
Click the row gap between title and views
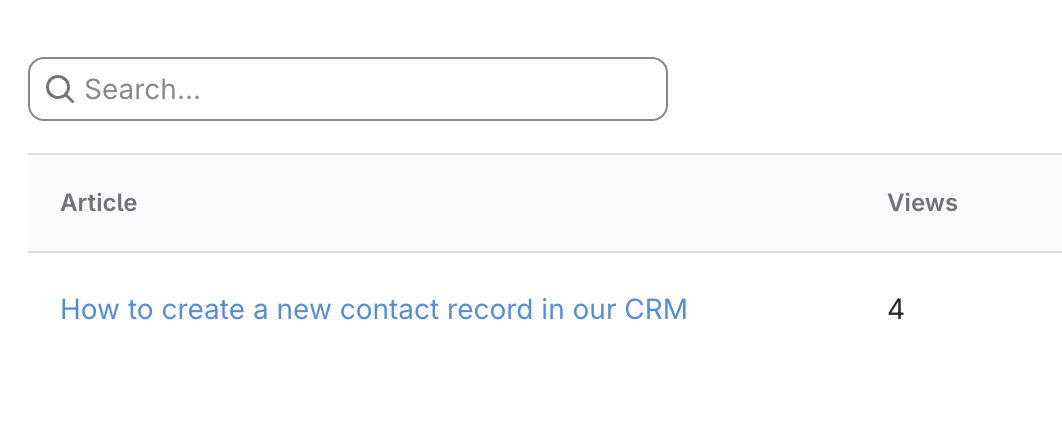(x=790, y=310)
